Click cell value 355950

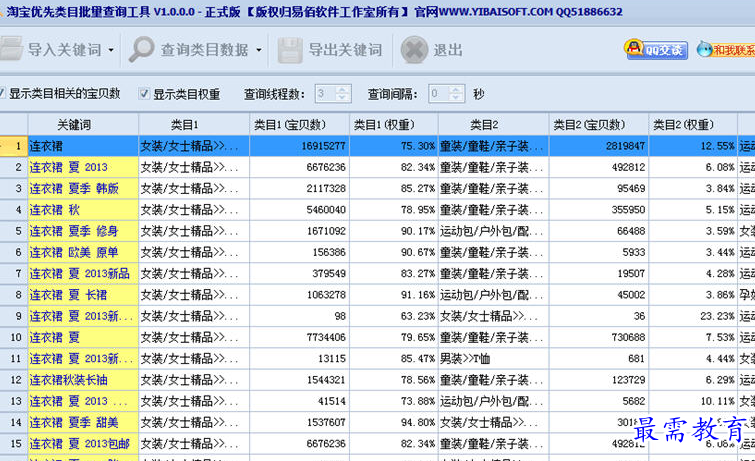tap(599, 210)
